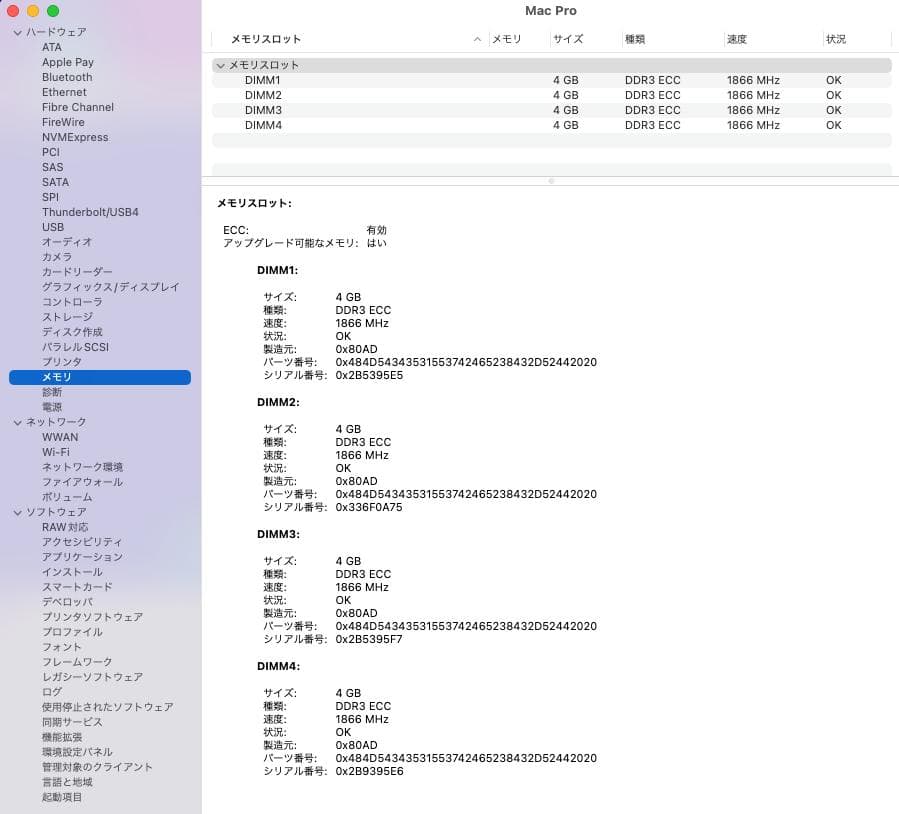Collapse the ソフトウェア tree

click(x=17, y=512)
